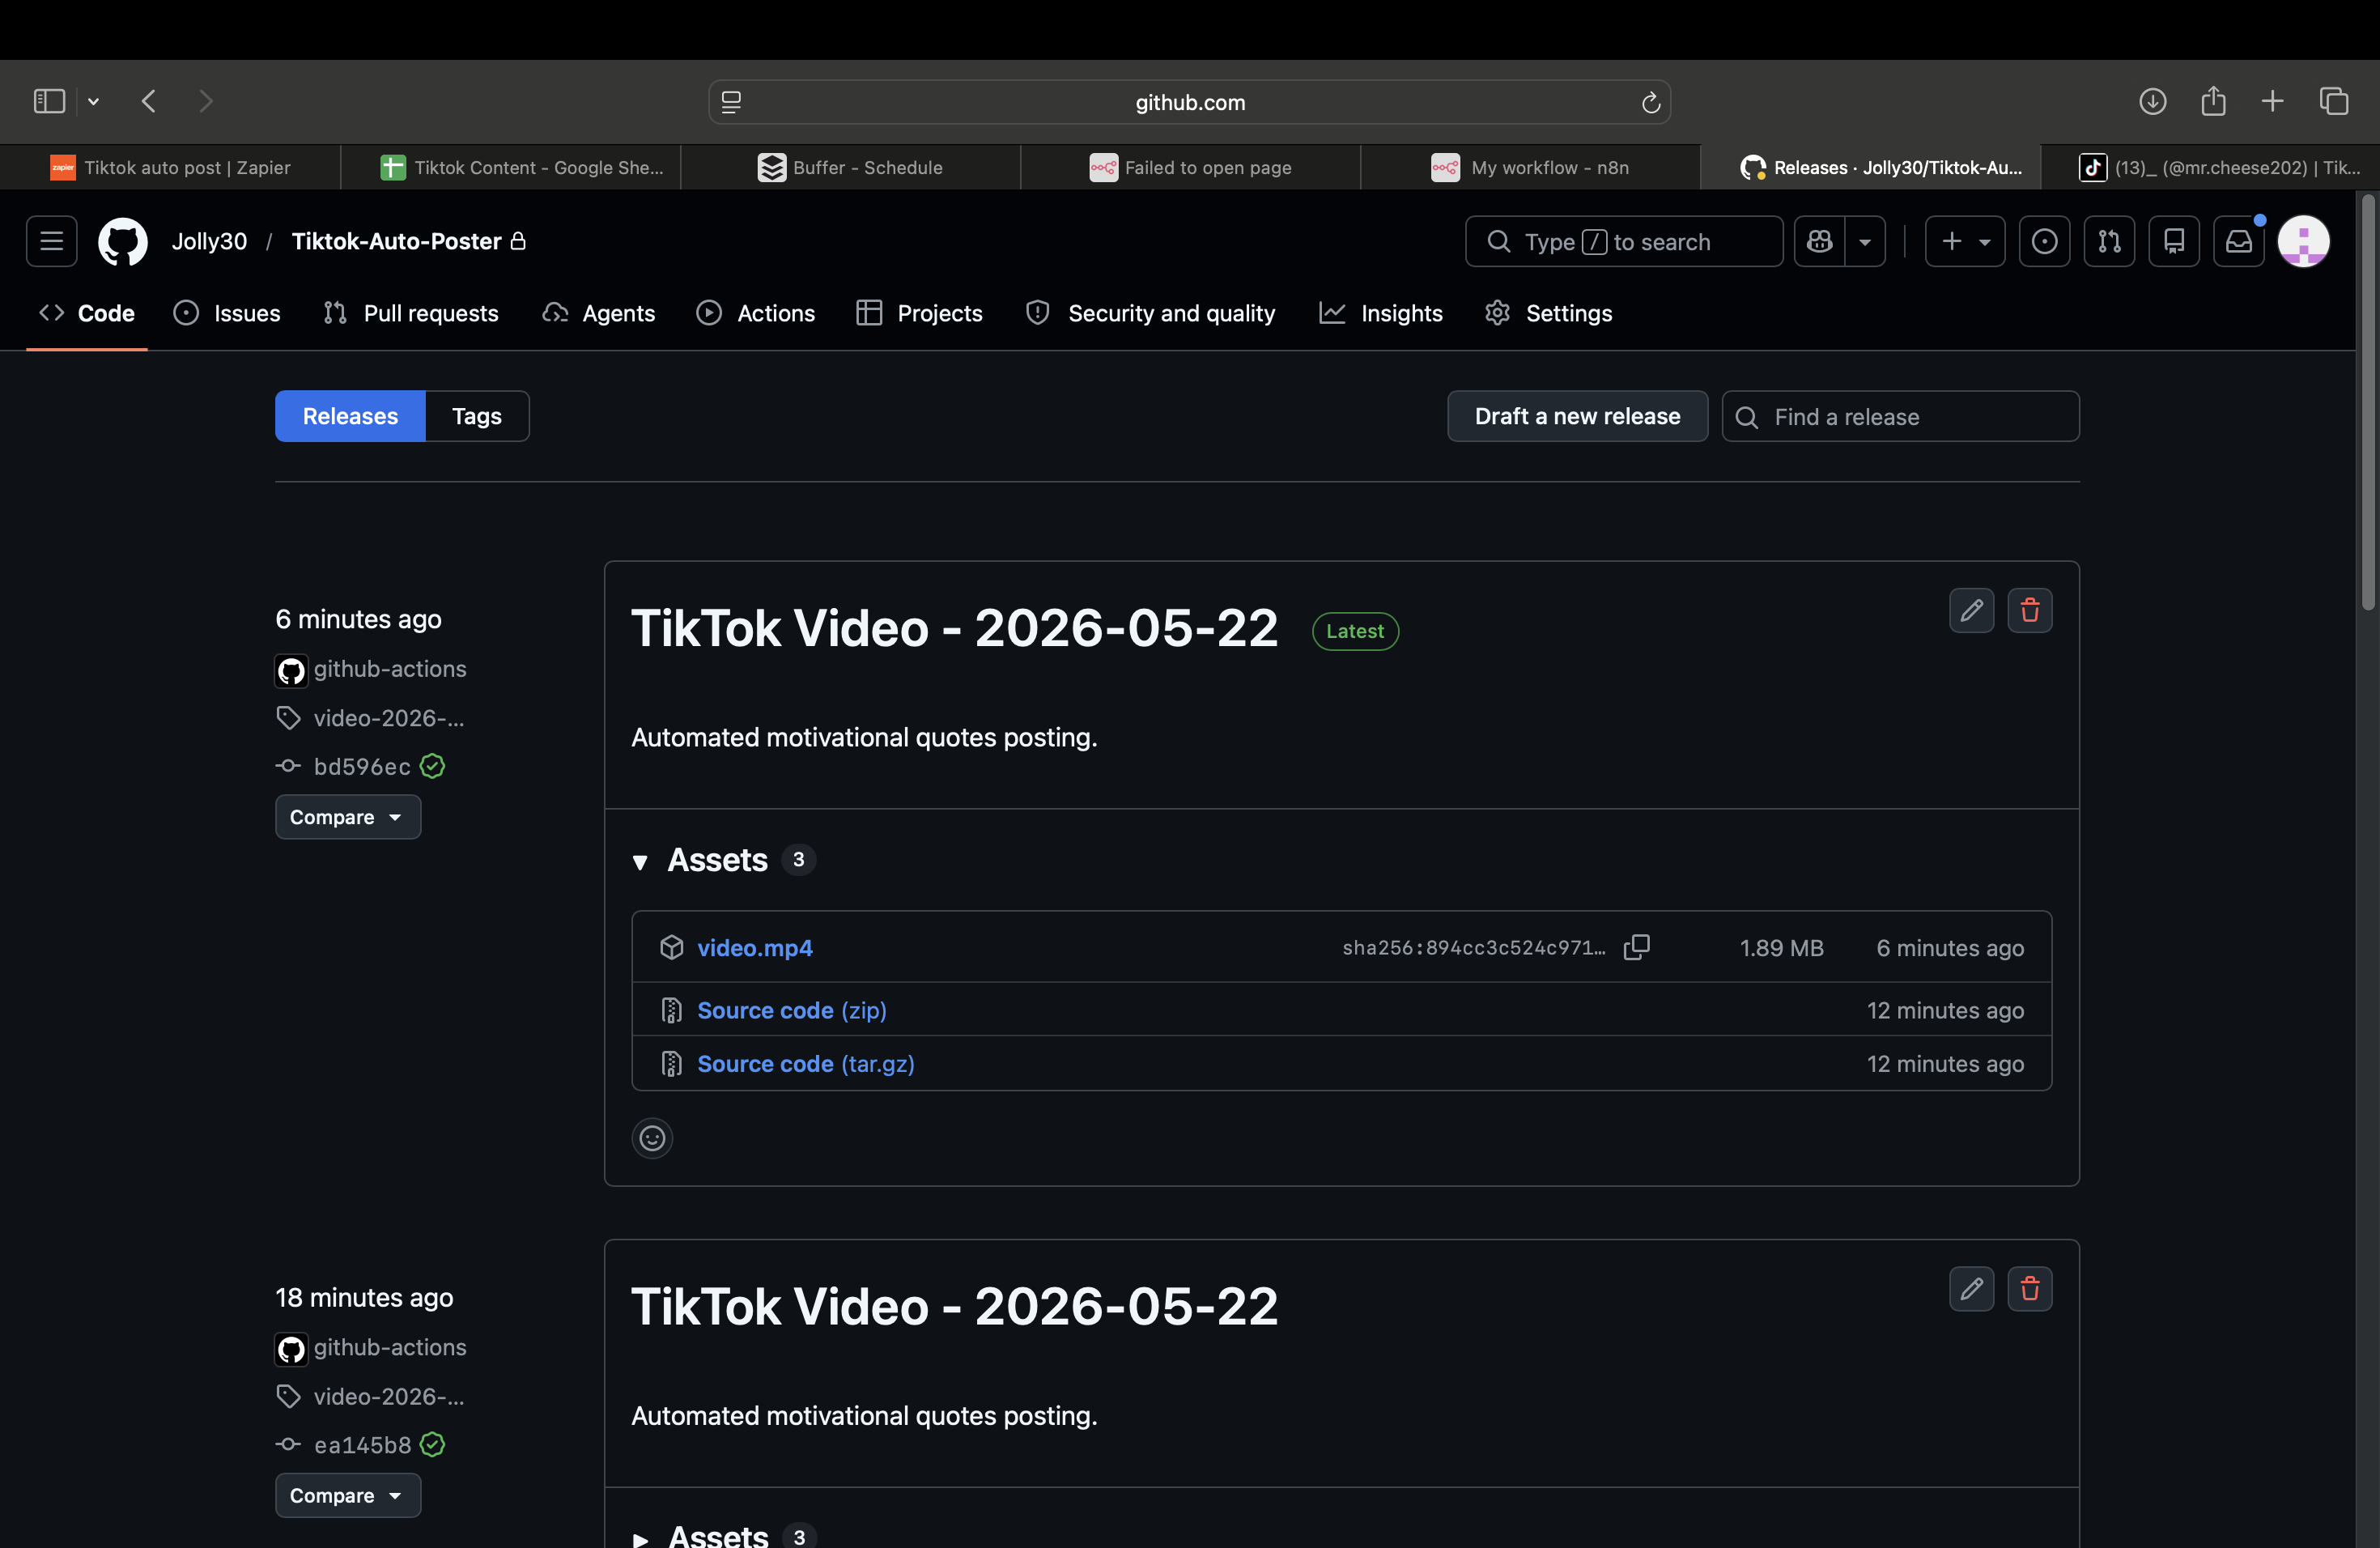
Task: Copy the sha256 hash of video.mp4
Action: (1636, 947)
